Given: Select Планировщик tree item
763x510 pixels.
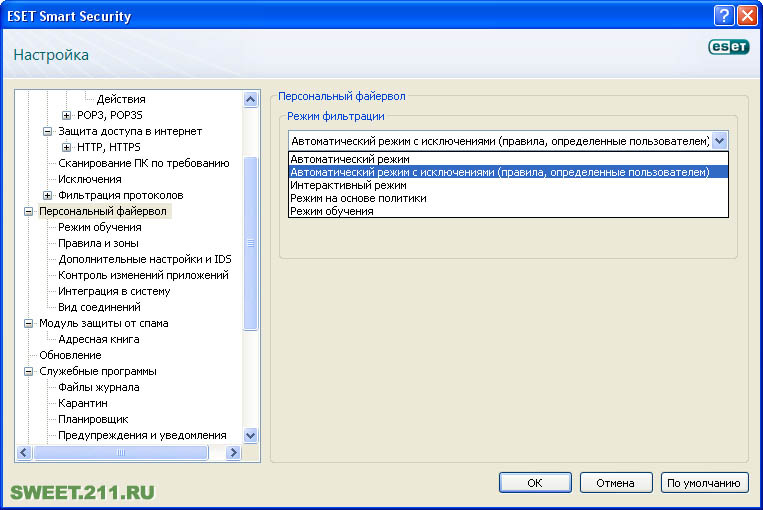Looking at the screenshot, I should [x=93, y=420].
